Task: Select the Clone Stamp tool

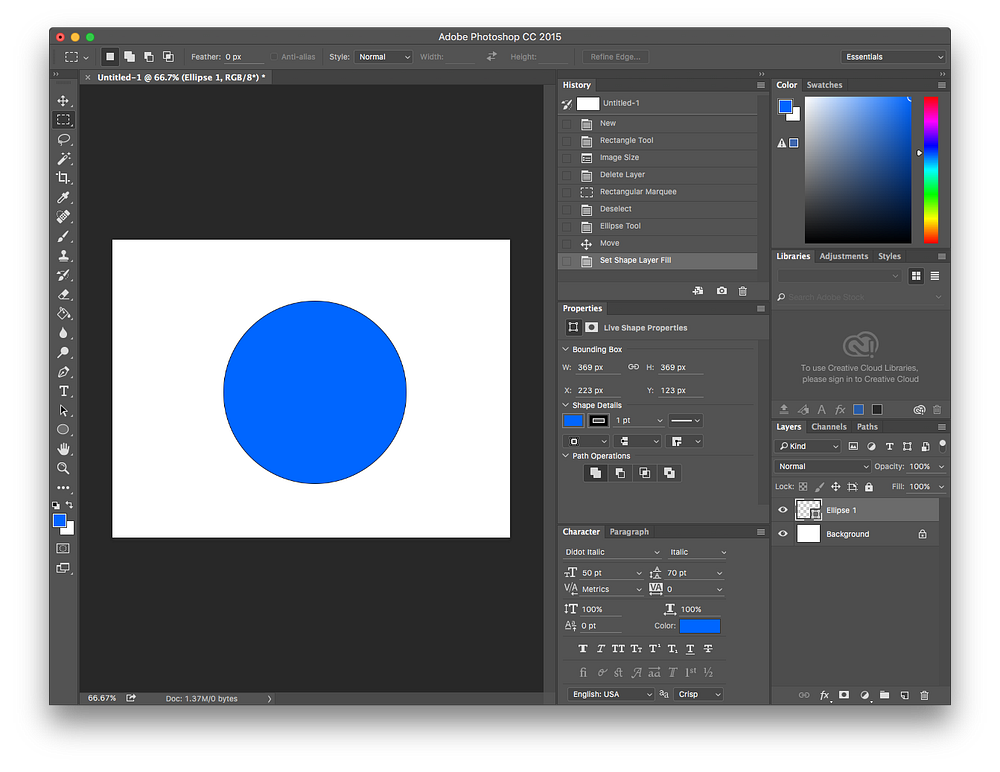Action: [x=63, y=255]
